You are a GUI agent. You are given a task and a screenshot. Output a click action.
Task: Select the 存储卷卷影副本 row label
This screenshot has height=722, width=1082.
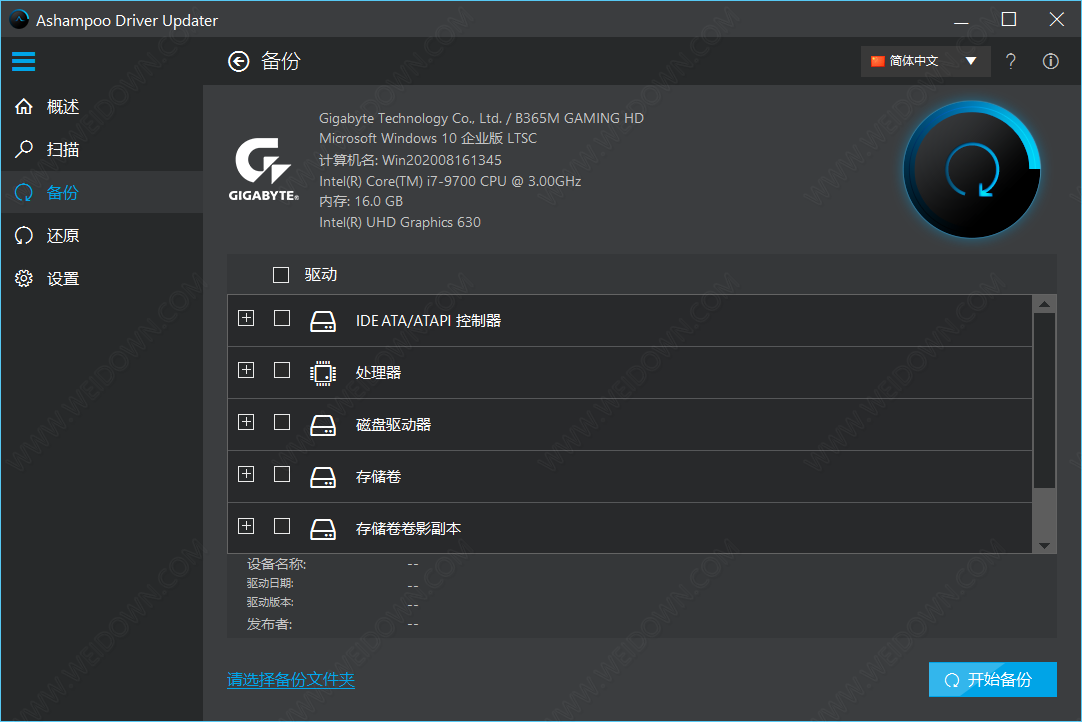(x=408, y=529)
